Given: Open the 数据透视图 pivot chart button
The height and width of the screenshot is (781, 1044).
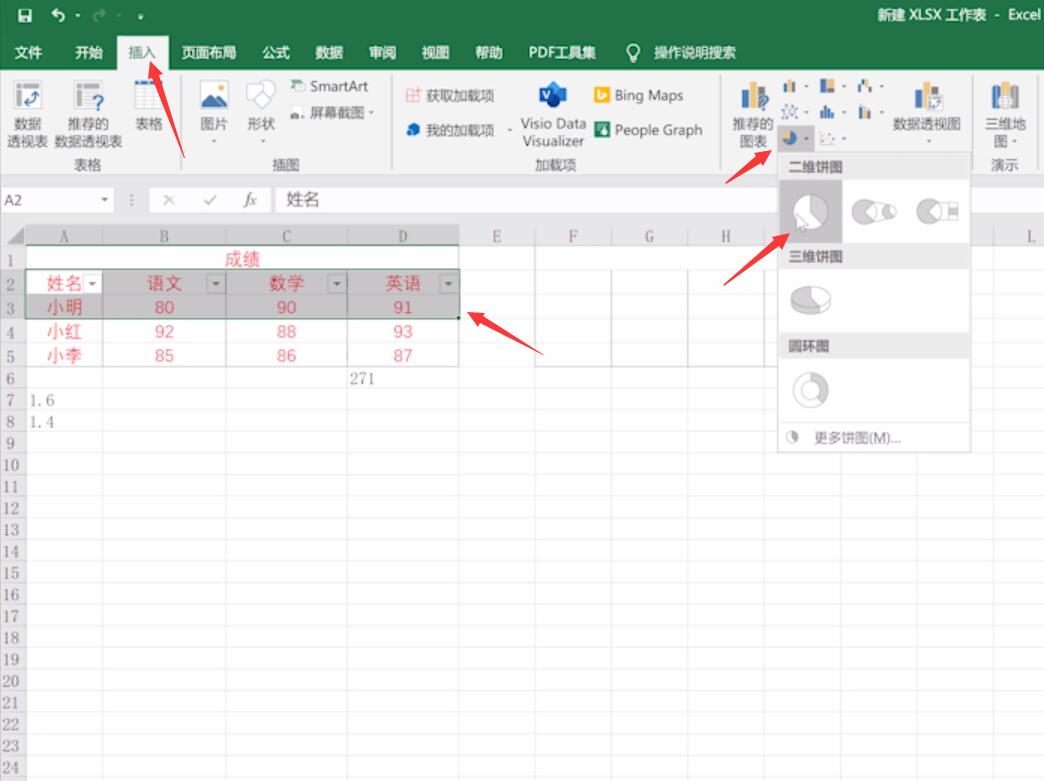Looking at the screenshot, I should pos(927,112).
